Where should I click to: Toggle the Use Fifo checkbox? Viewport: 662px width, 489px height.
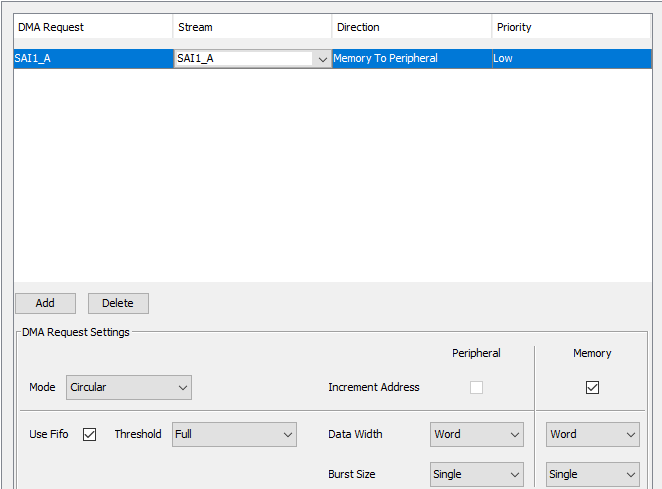coord(90,434)
